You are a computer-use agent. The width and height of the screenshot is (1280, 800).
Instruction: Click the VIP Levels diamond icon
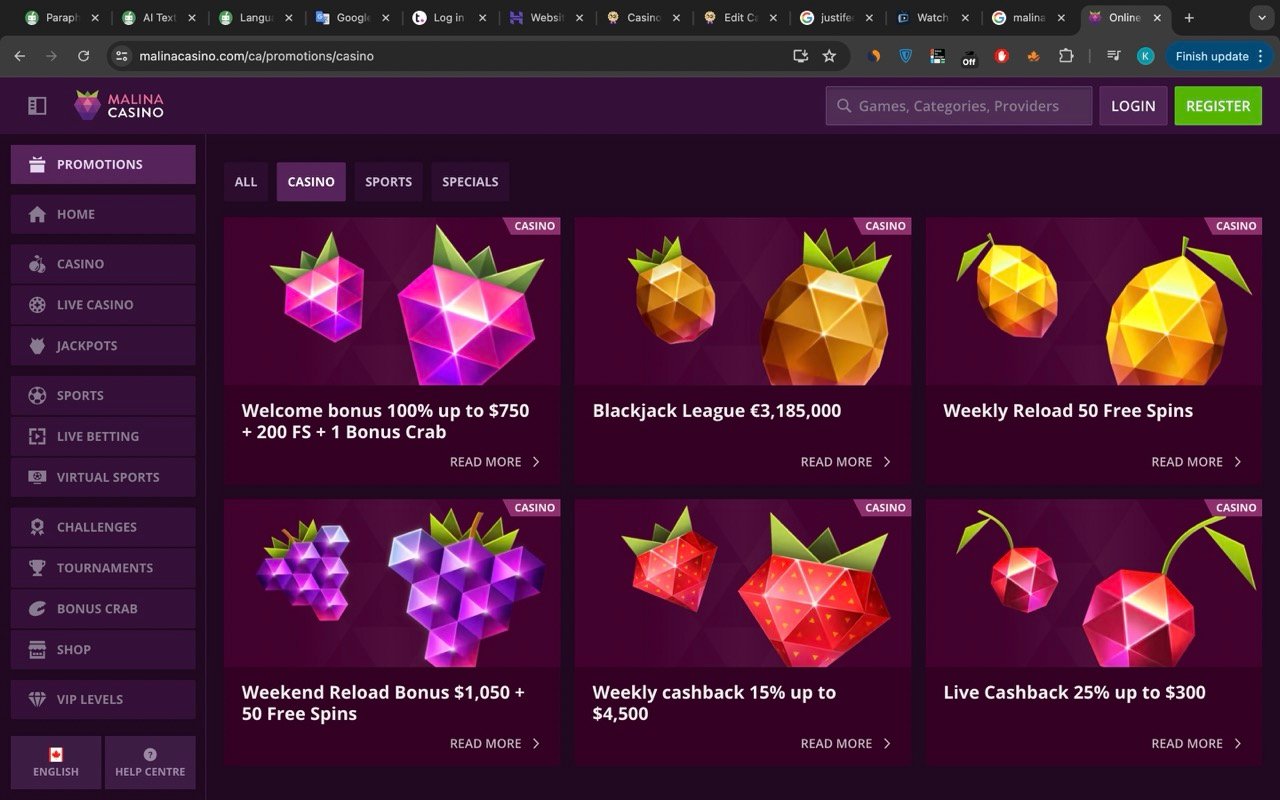point(37,700)
